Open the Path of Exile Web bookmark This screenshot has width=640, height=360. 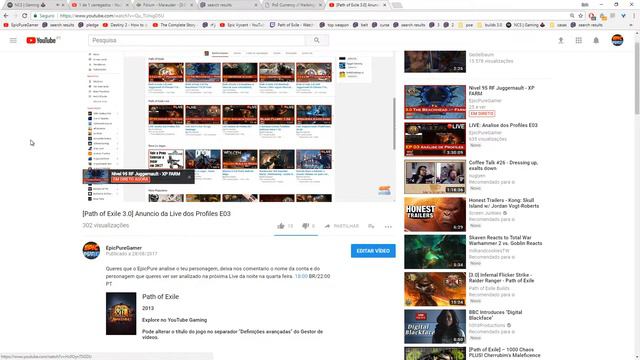(x=291, y=25)
